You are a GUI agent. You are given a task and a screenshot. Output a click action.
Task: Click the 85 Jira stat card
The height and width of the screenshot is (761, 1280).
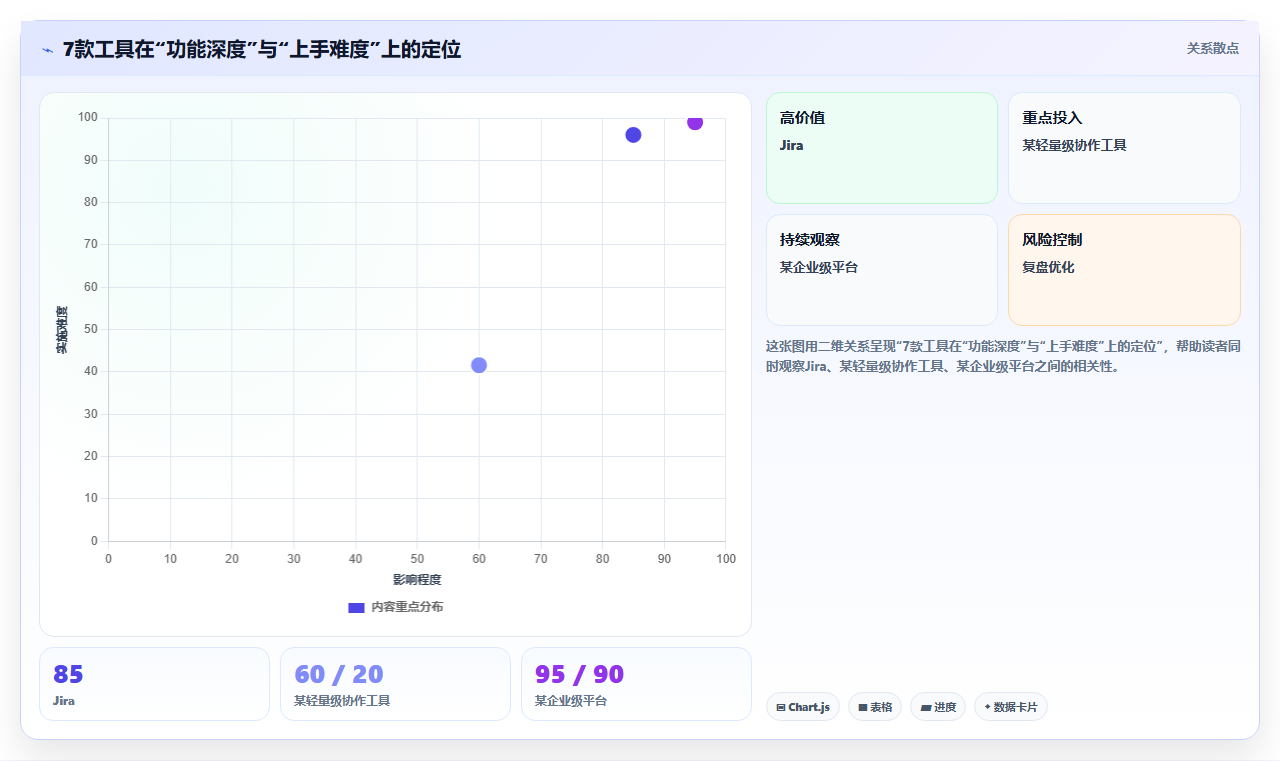(154, 684)
